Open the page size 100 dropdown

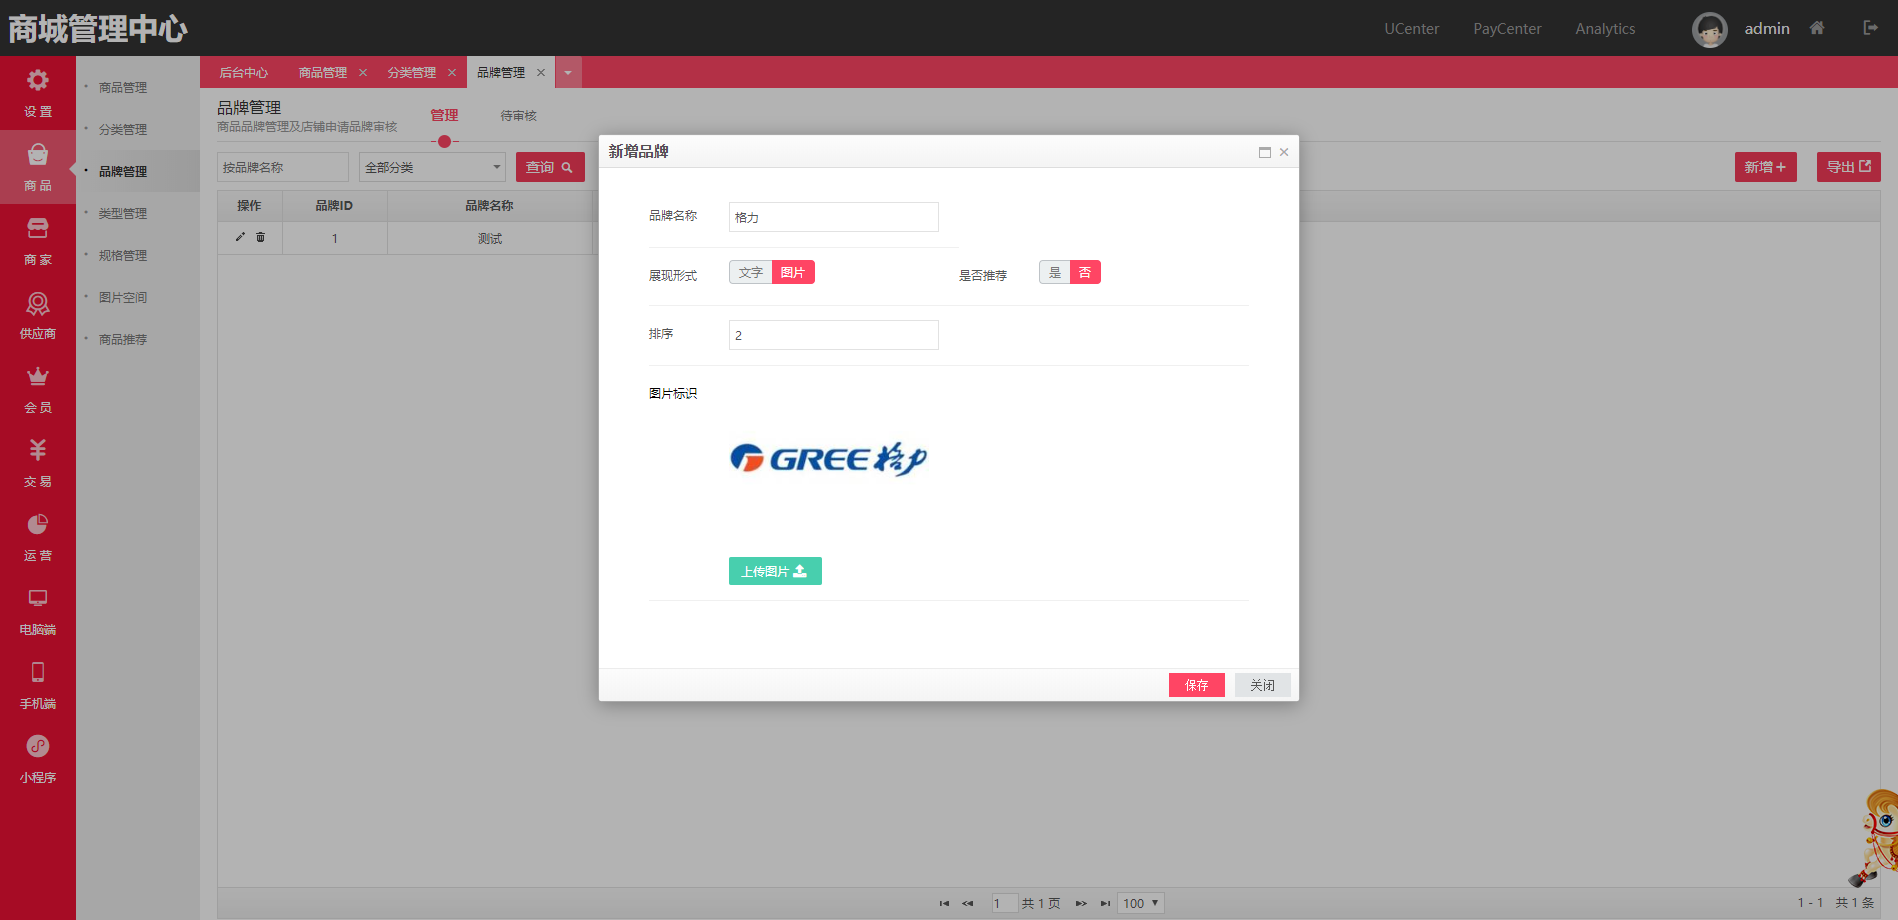coord(1141,903)
